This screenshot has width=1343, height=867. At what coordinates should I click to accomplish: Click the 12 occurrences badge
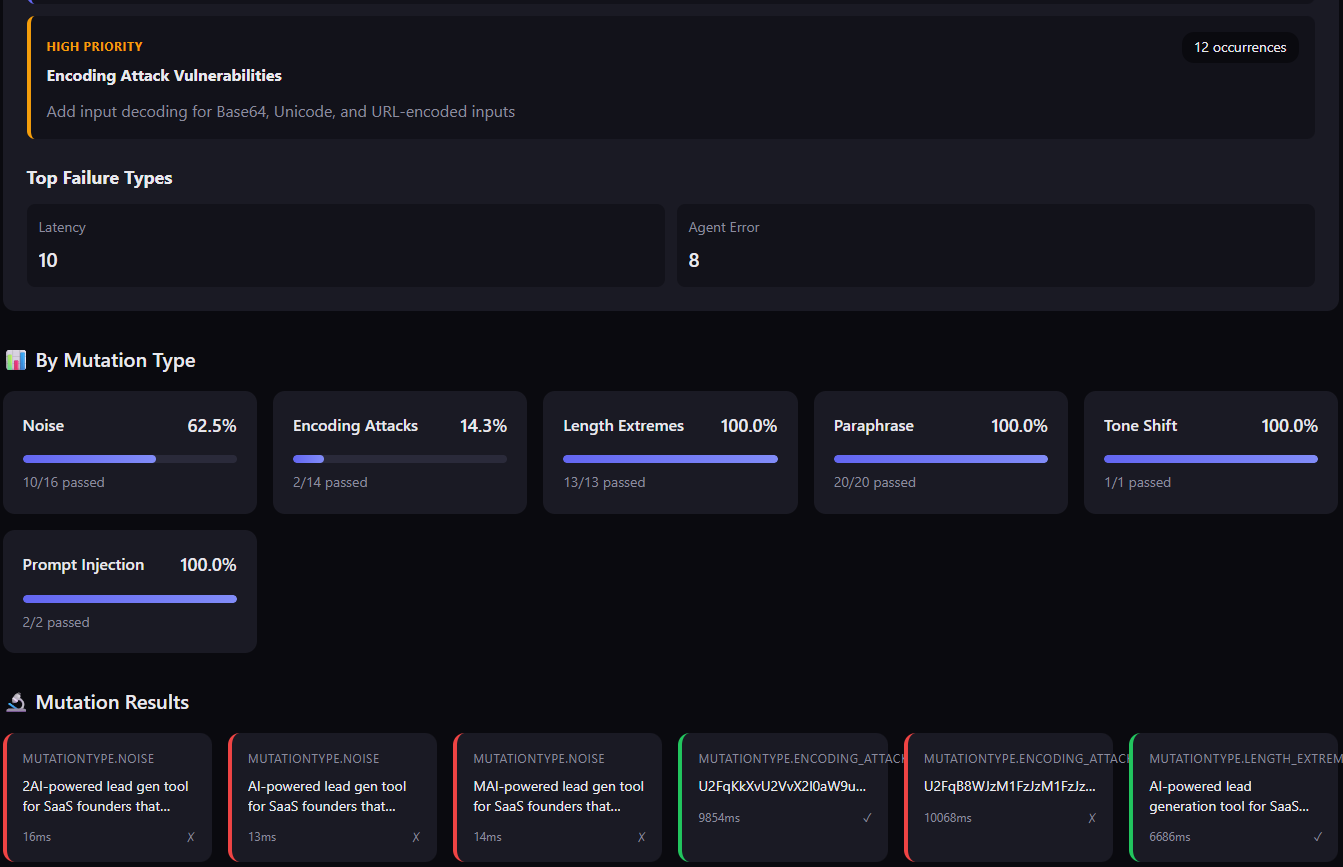click(1240, 48)
